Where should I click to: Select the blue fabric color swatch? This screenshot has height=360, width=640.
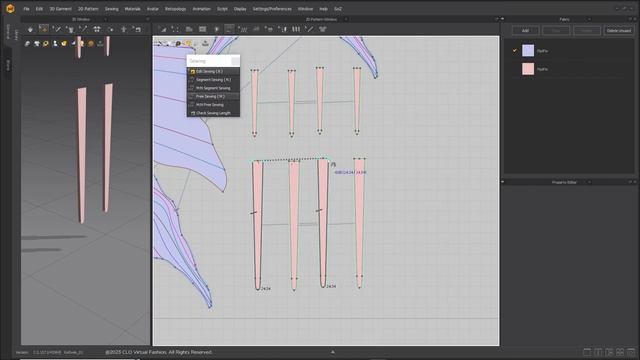click(x=528, y=51)
